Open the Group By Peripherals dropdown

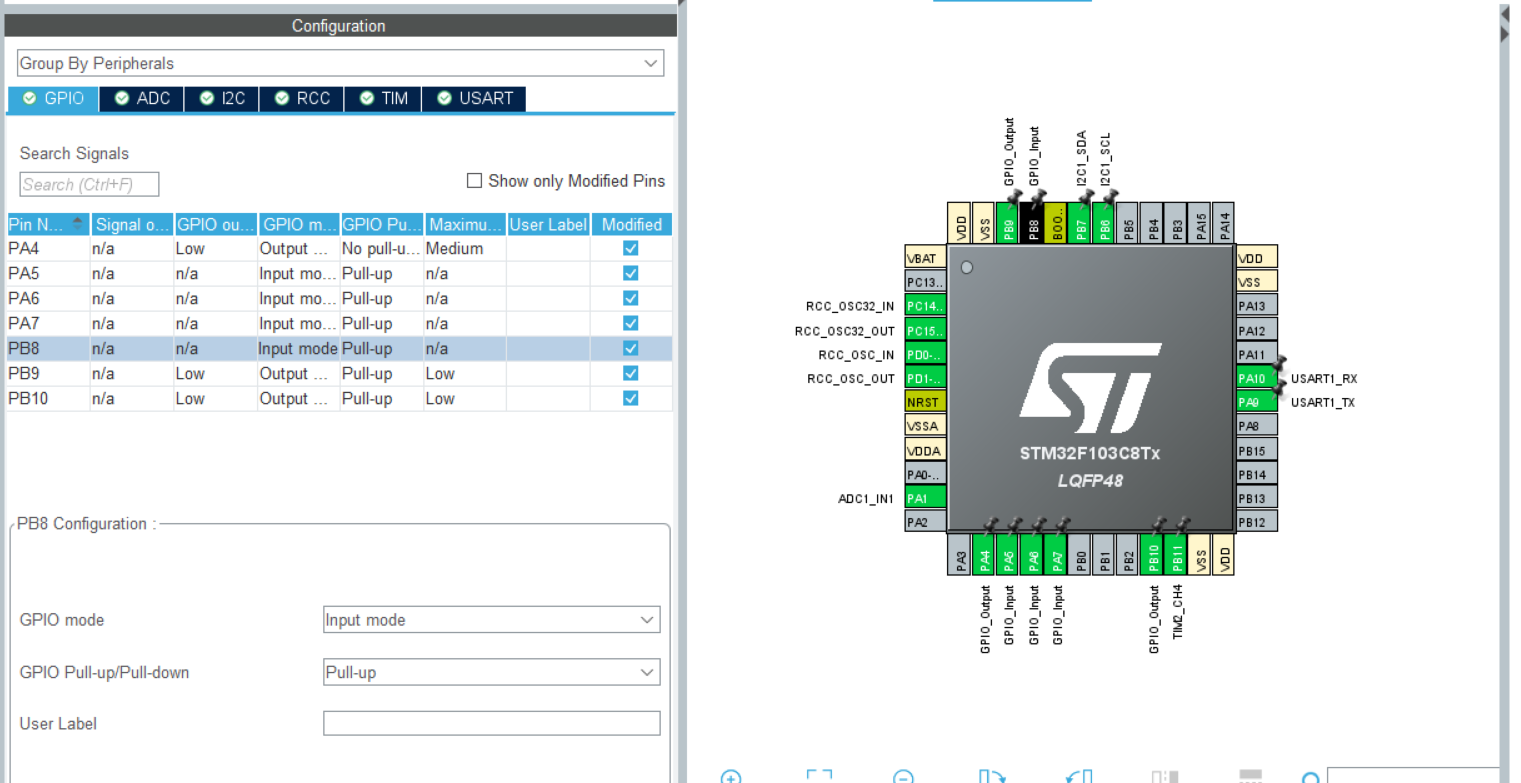(340, 63)
